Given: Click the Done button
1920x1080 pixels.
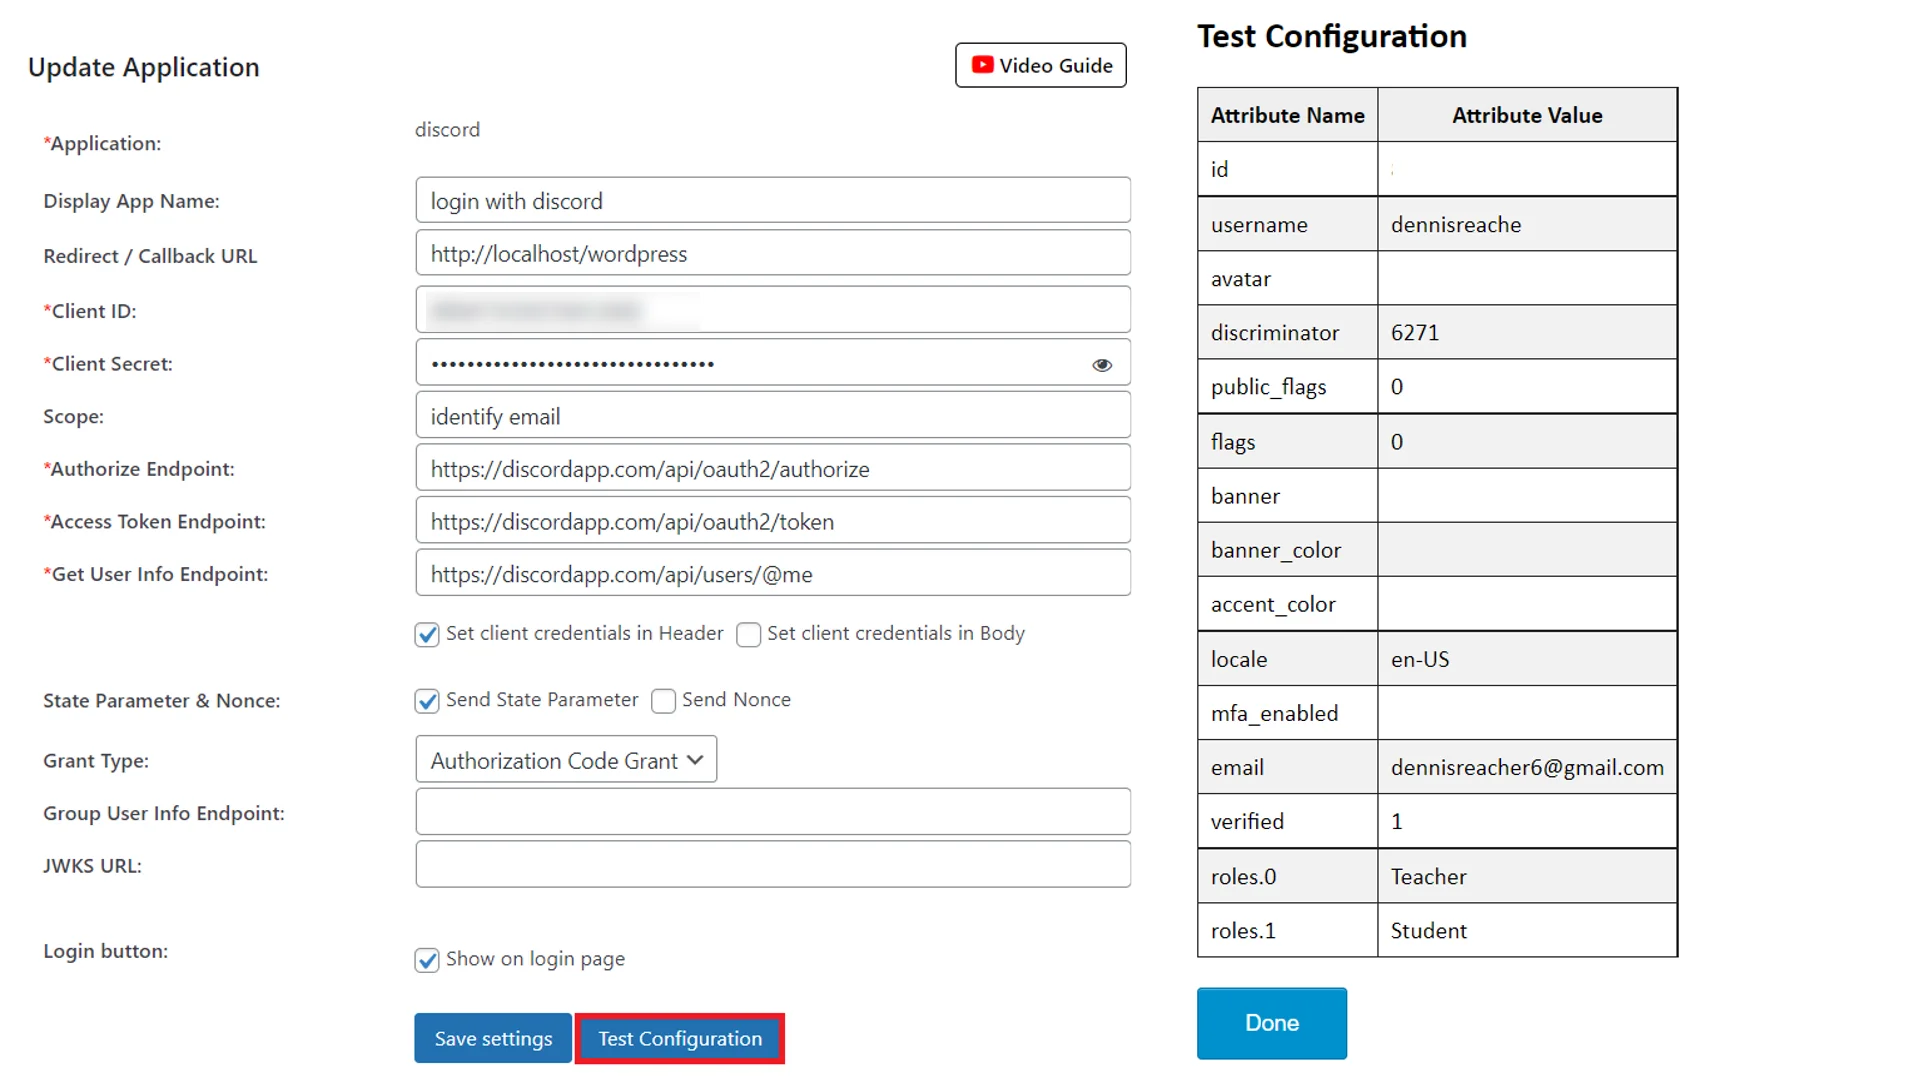Looking at the screenshot, I should (x=1272, y=1023).
